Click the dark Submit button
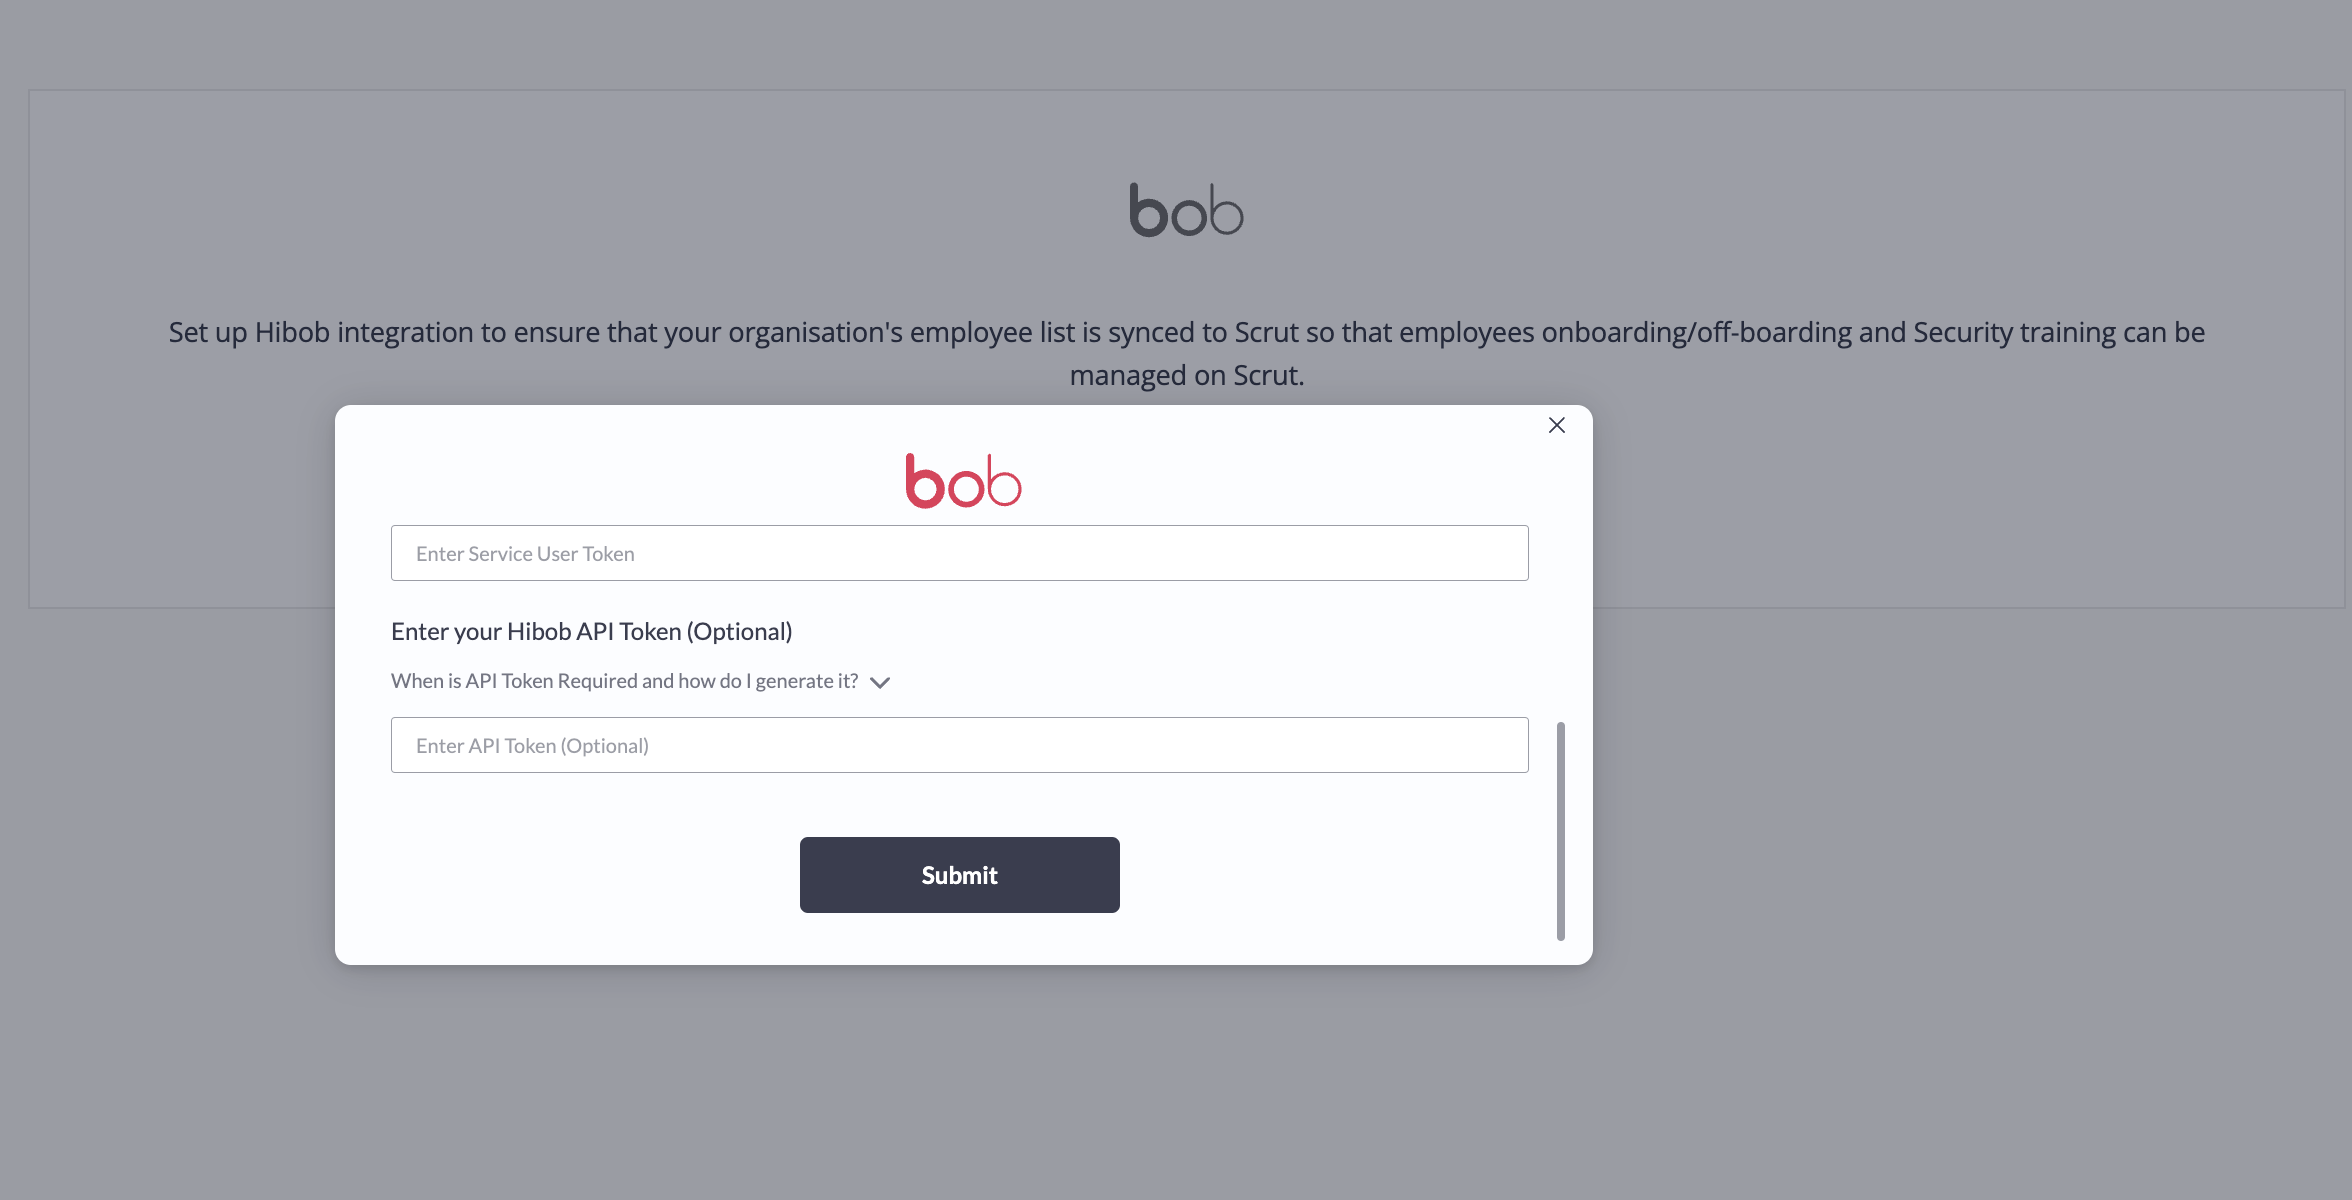Screen dimensions: 2352x1200 coord(959,875)
